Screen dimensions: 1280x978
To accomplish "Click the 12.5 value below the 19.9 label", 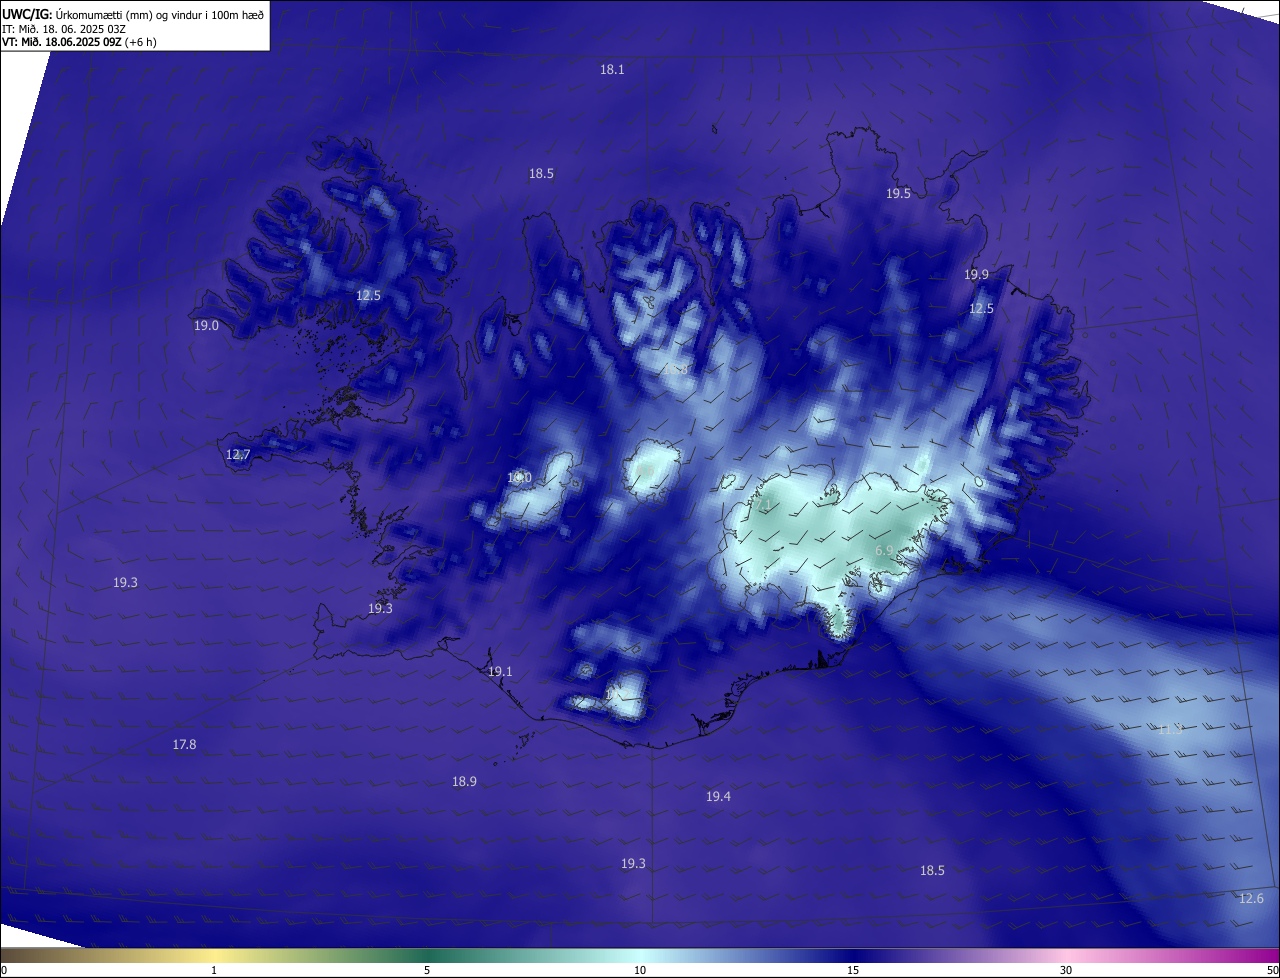I will click(981, 309).
